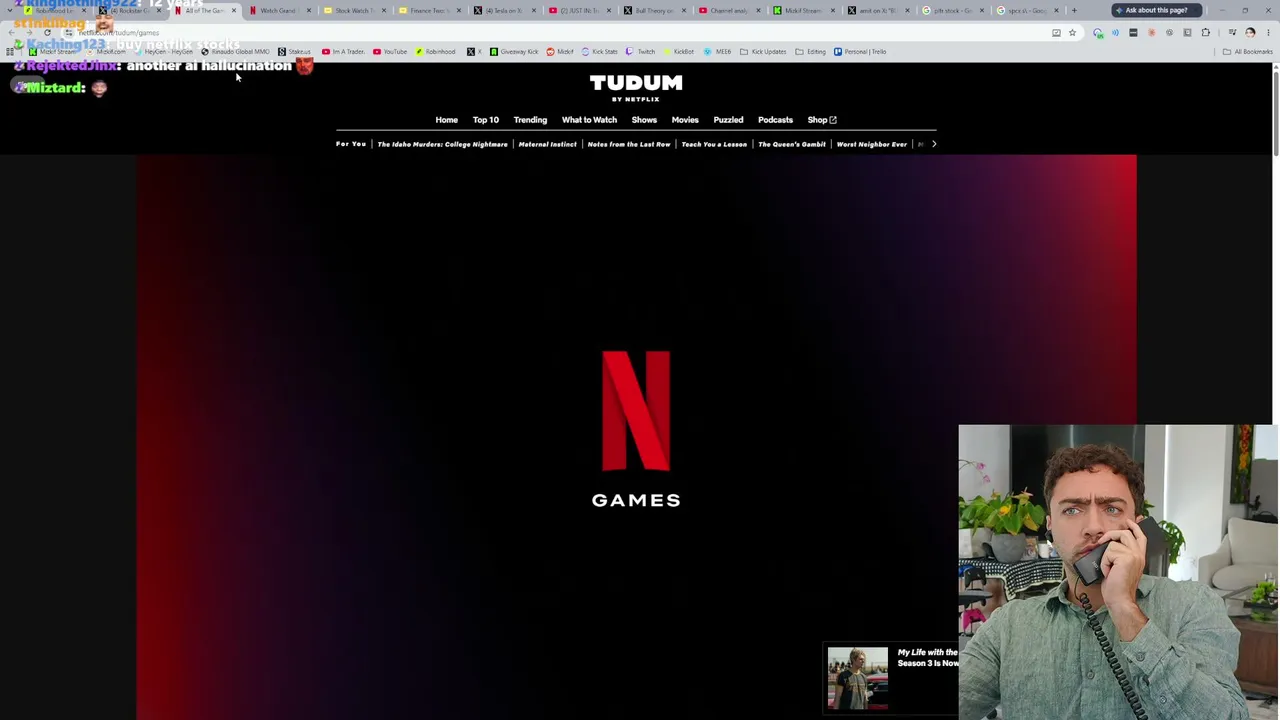Open the Movies menu item
Image resolution: width=1280 pixels, height=720 pixels.
click(x=685, y=120)
